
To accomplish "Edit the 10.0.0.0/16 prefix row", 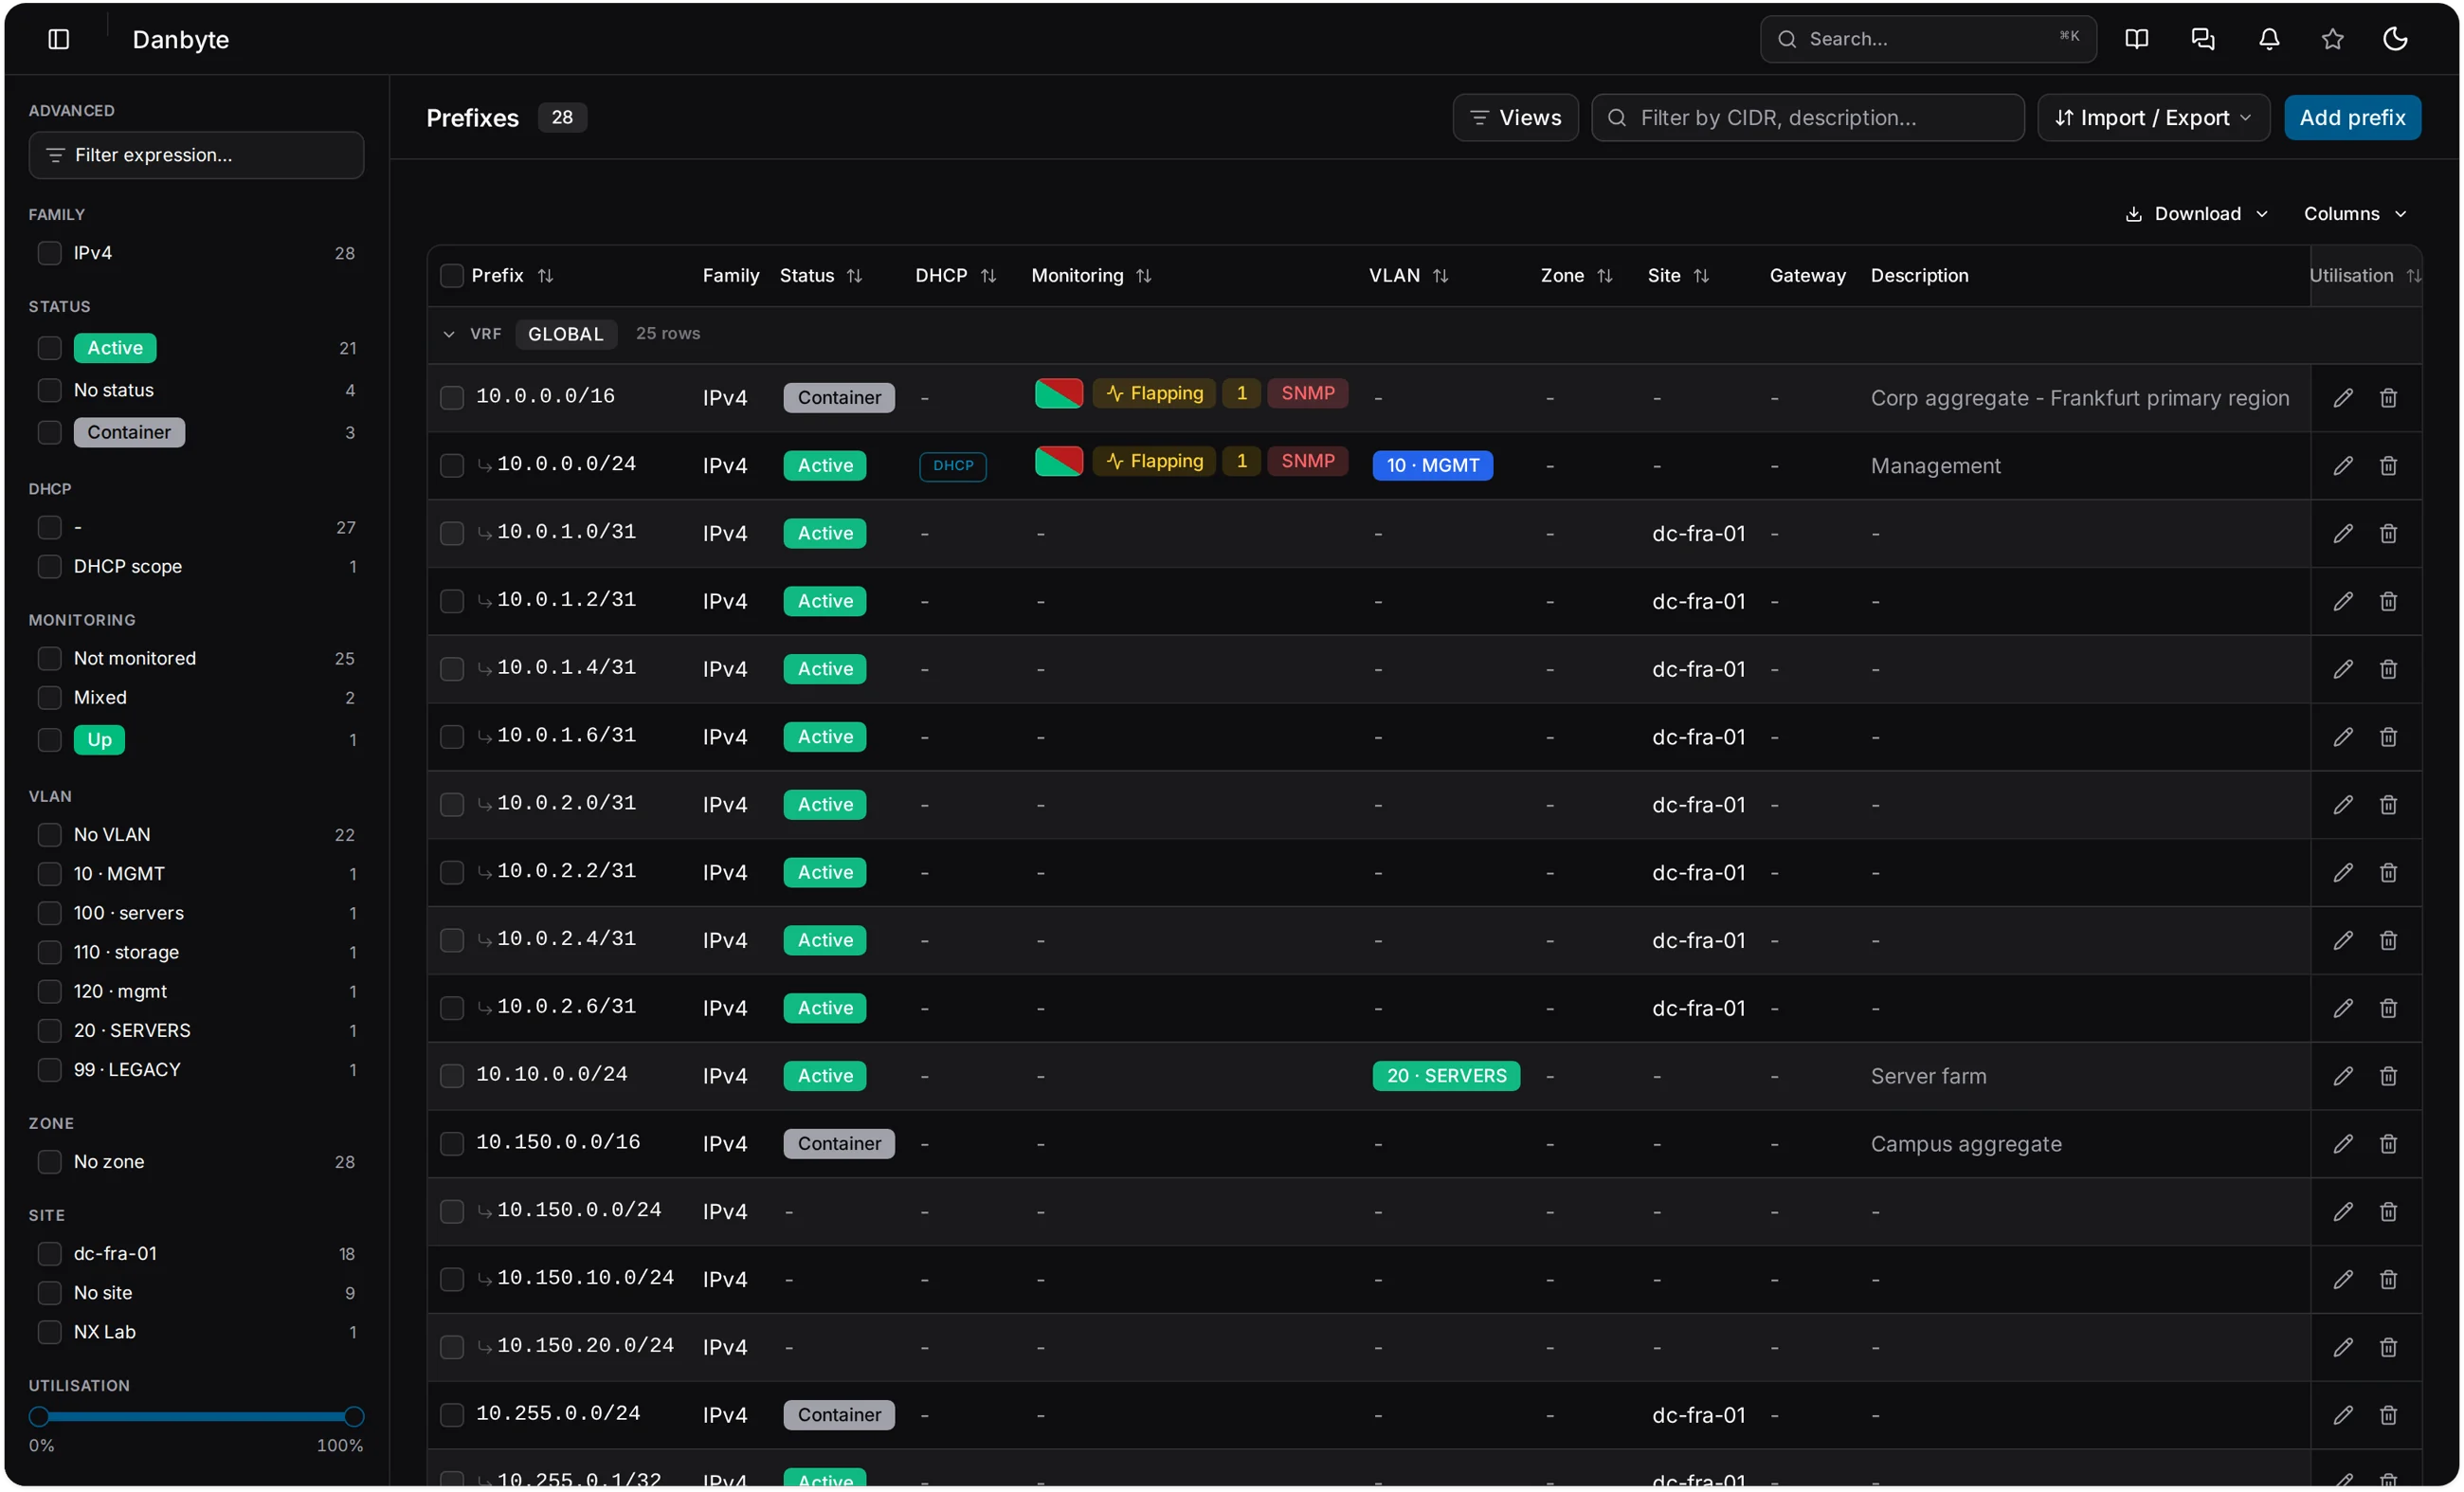I will tap(2342, 398).
